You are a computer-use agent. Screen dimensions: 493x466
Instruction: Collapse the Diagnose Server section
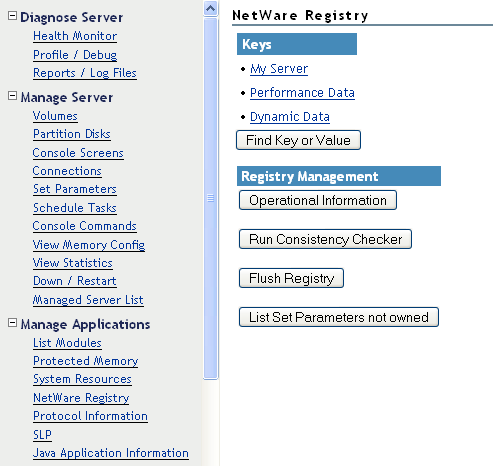pos(12,16)
